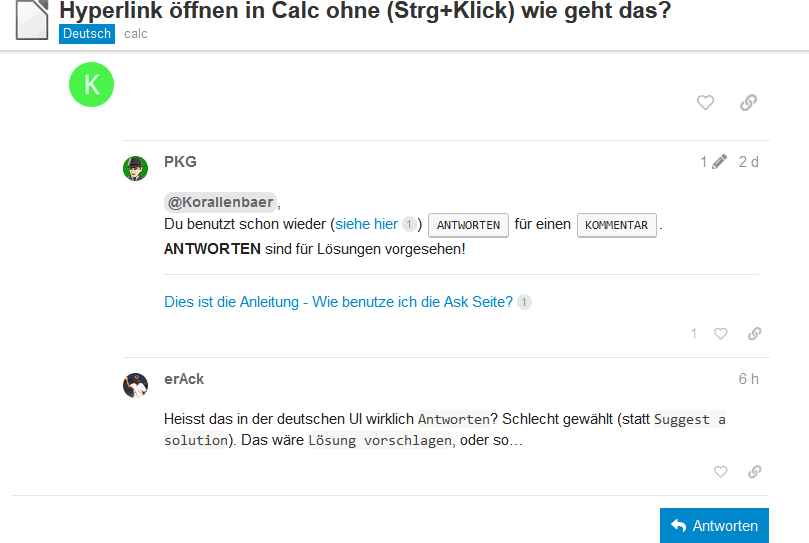Click the blue Antworten reply button
809x543 pixels.
[x=714, y=525]
